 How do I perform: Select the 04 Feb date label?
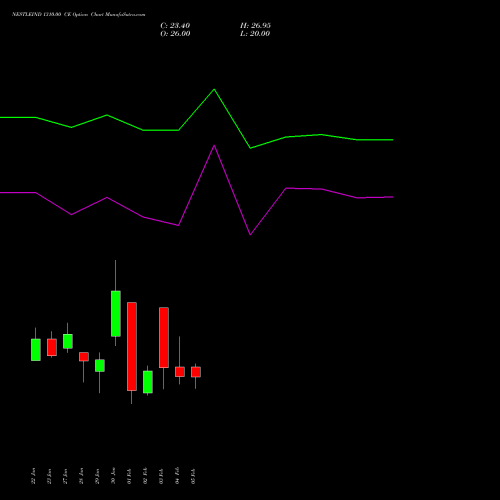177,476
